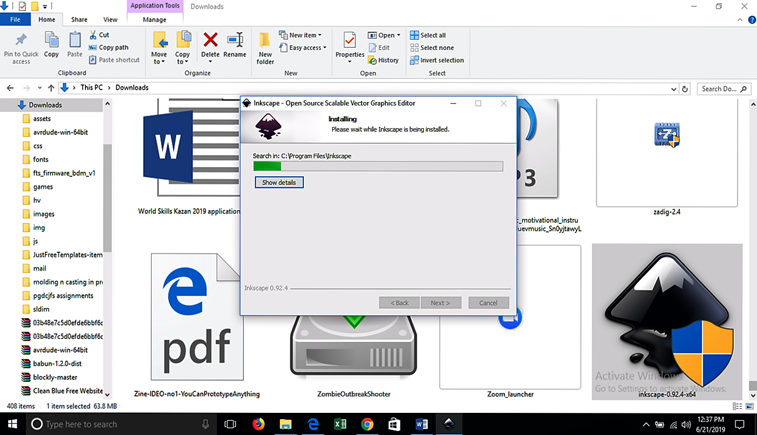Click the Rename icon
Screen dimensions: 757x435
pos(235,40)
